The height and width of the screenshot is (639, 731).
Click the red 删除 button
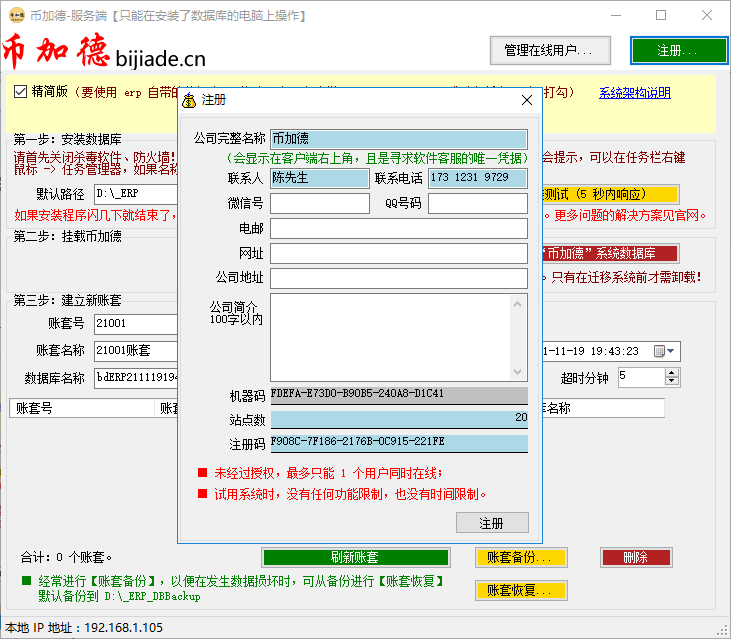coord(635,557)
